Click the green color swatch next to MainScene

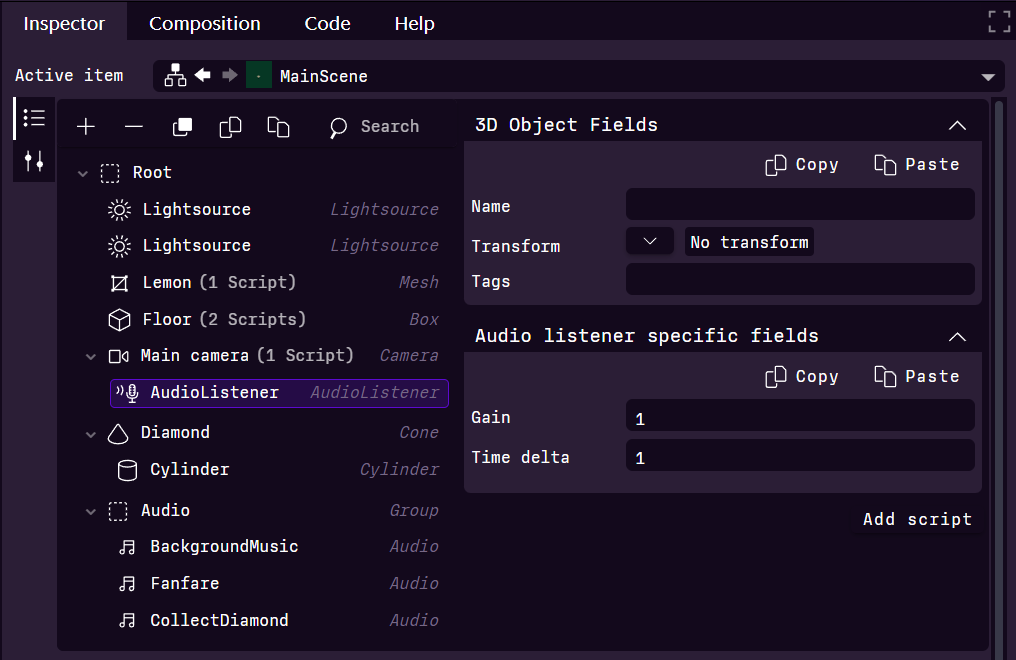pos(258,75)
